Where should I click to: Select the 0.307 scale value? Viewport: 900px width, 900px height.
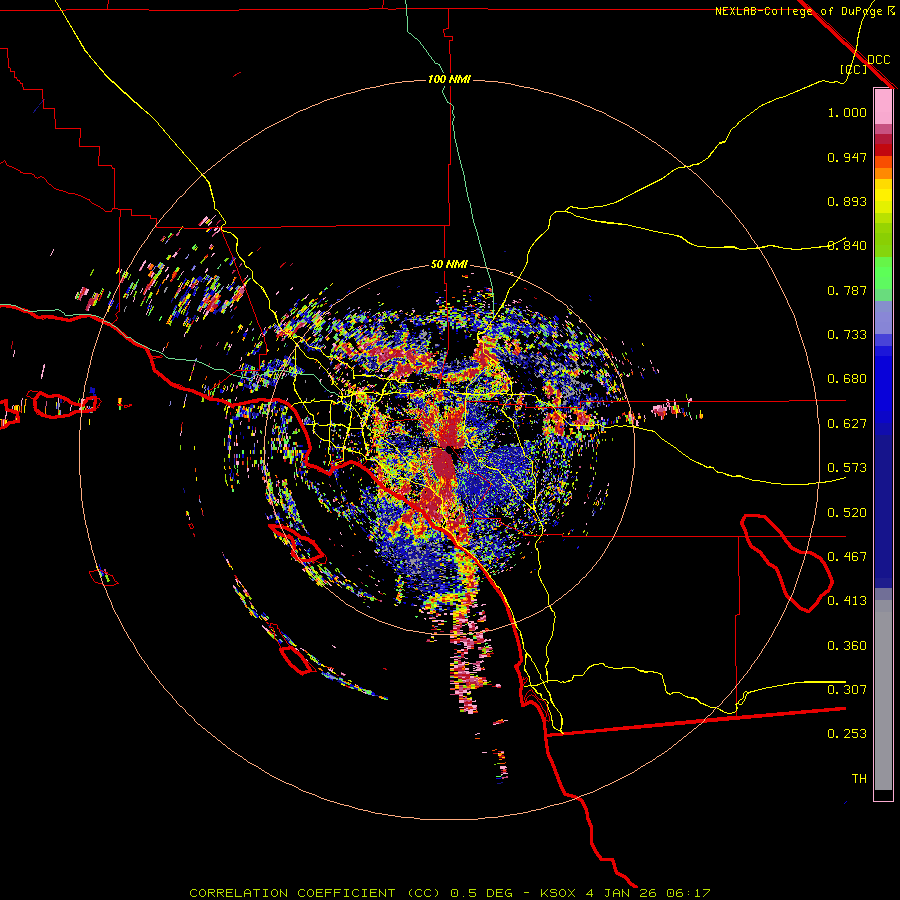[847, 690]
